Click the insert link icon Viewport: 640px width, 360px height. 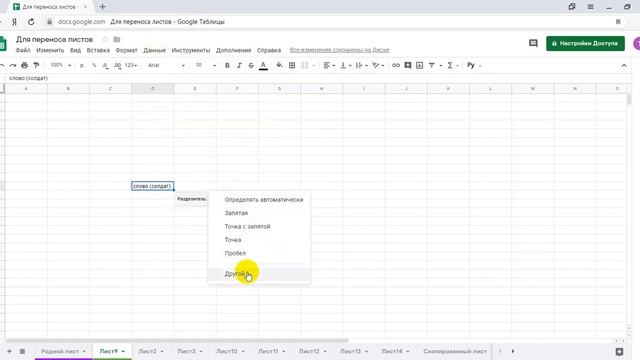point(396,65)
